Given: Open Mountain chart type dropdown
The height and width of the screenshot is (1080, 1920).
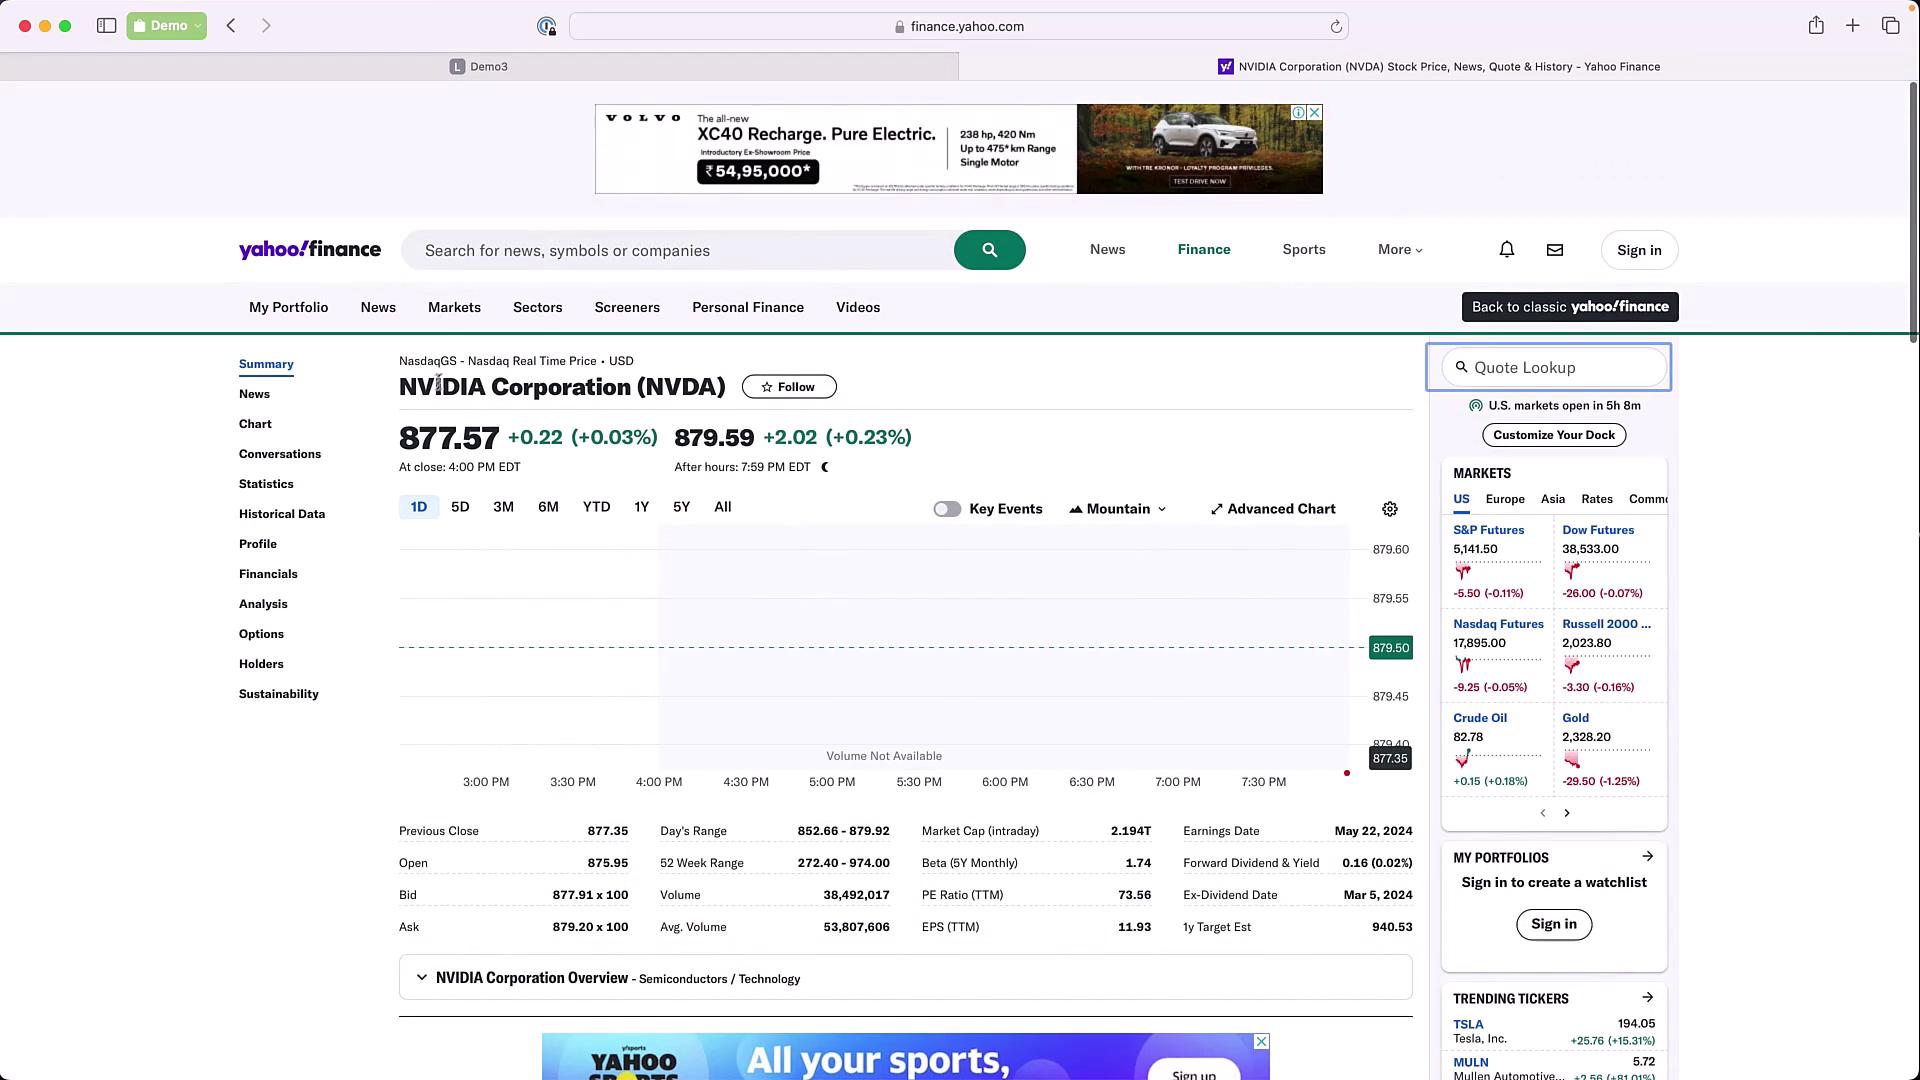Looking at the screenshot, I should point(1117,509).
